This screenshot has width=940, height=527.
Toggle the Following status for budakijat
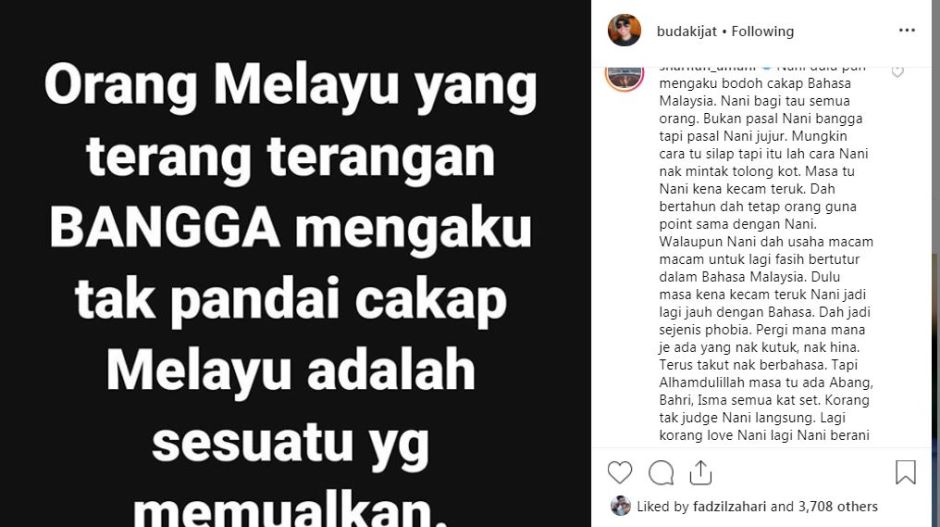pos(763,31)
